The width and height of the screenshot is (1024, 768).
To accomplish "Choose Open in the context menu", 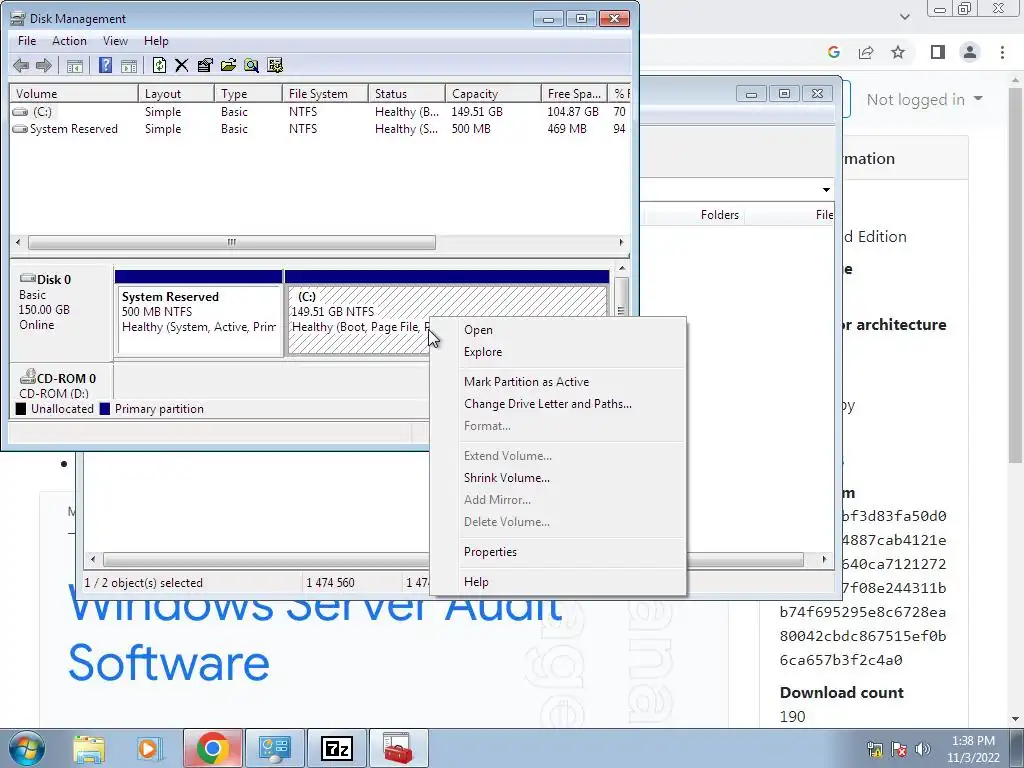I will pyautogui.click(x=558, y=330).
